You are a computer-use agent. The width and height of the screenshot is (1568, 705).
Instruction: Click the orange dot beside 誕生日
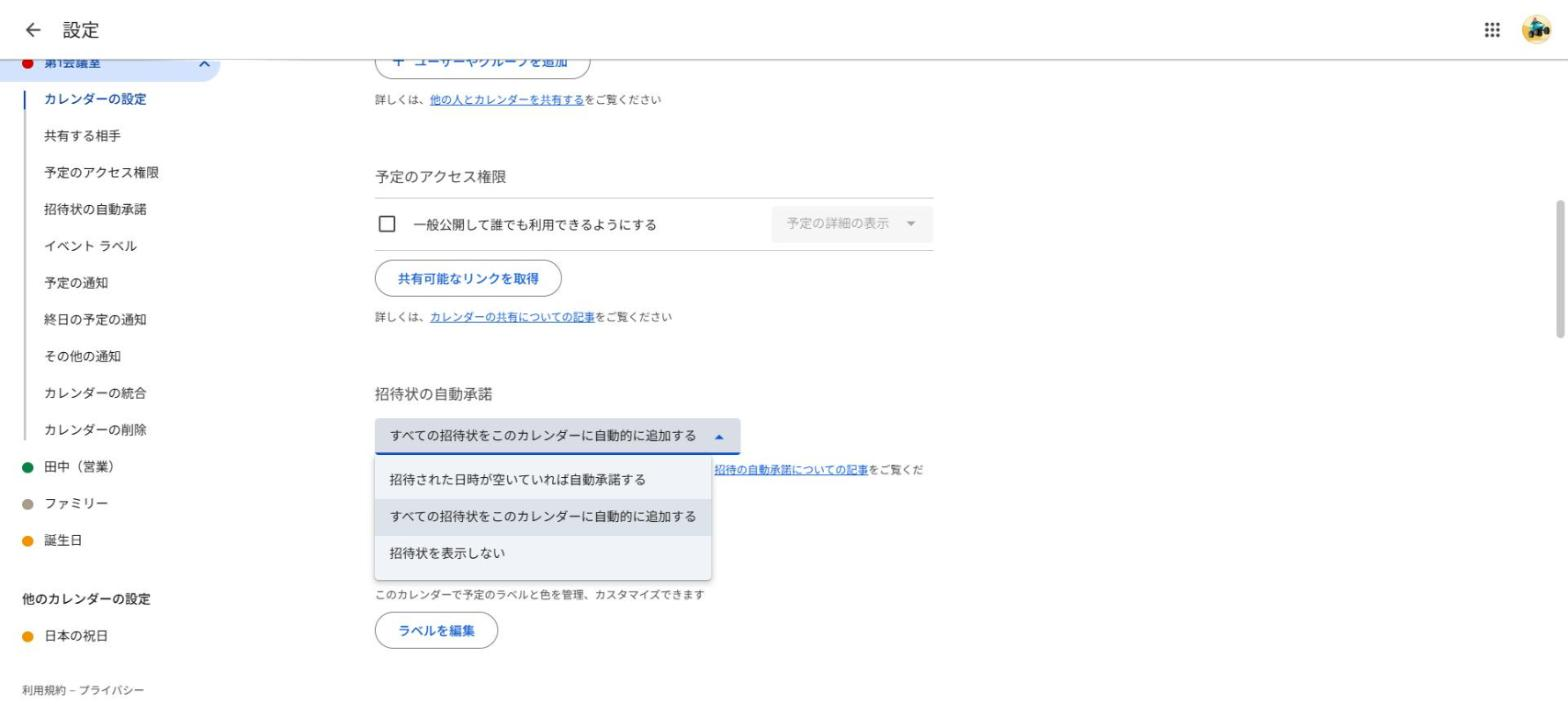[x=28, y=541]
